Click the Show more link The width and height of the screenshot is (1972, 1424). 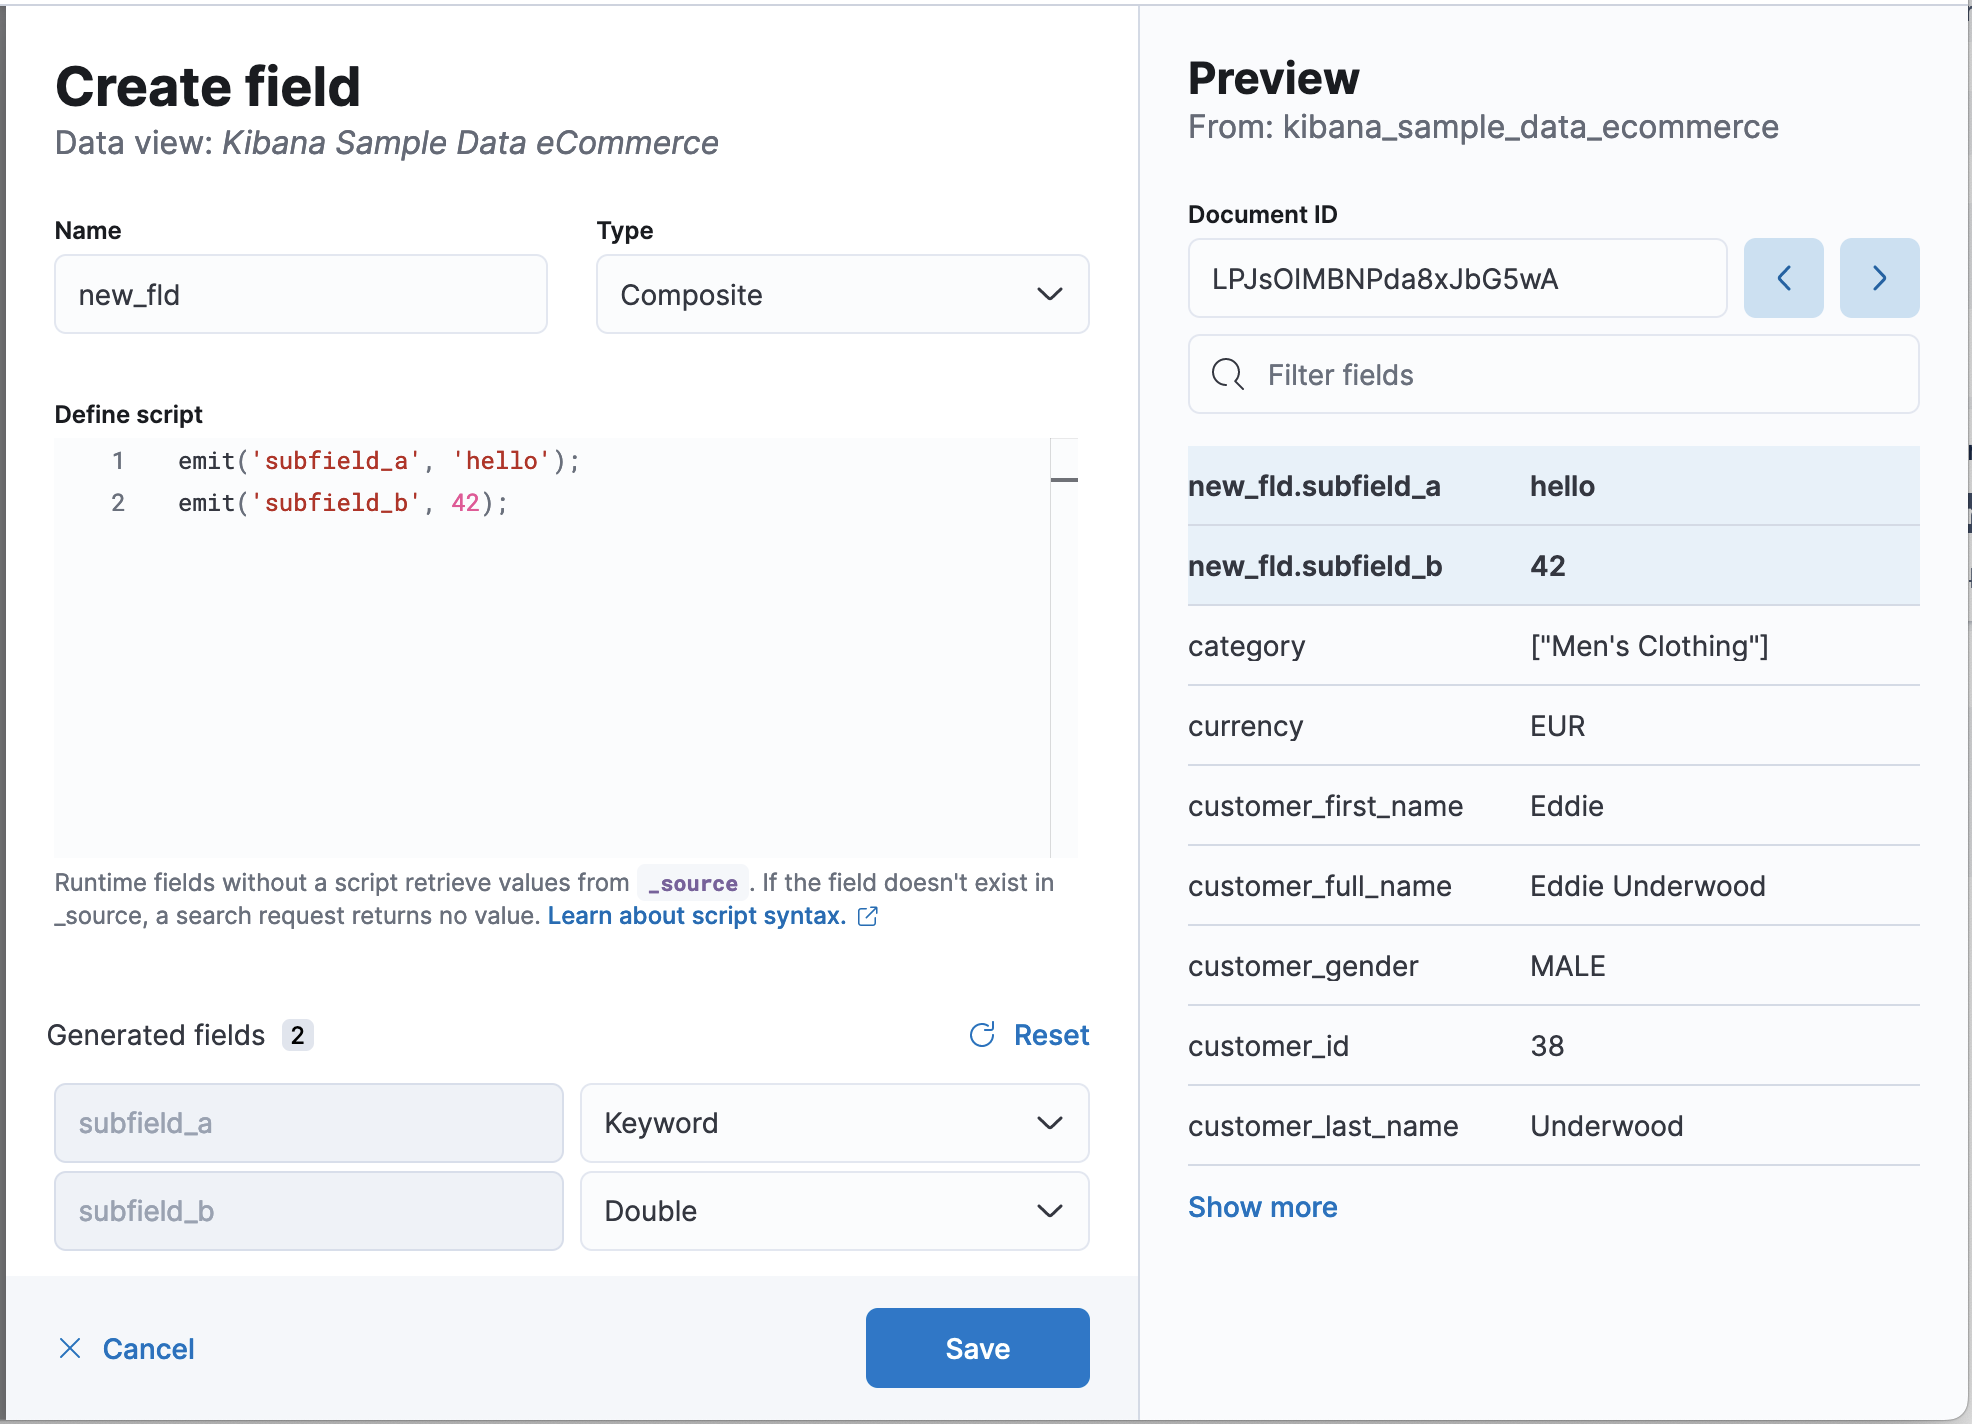tap(1262, 1206)
